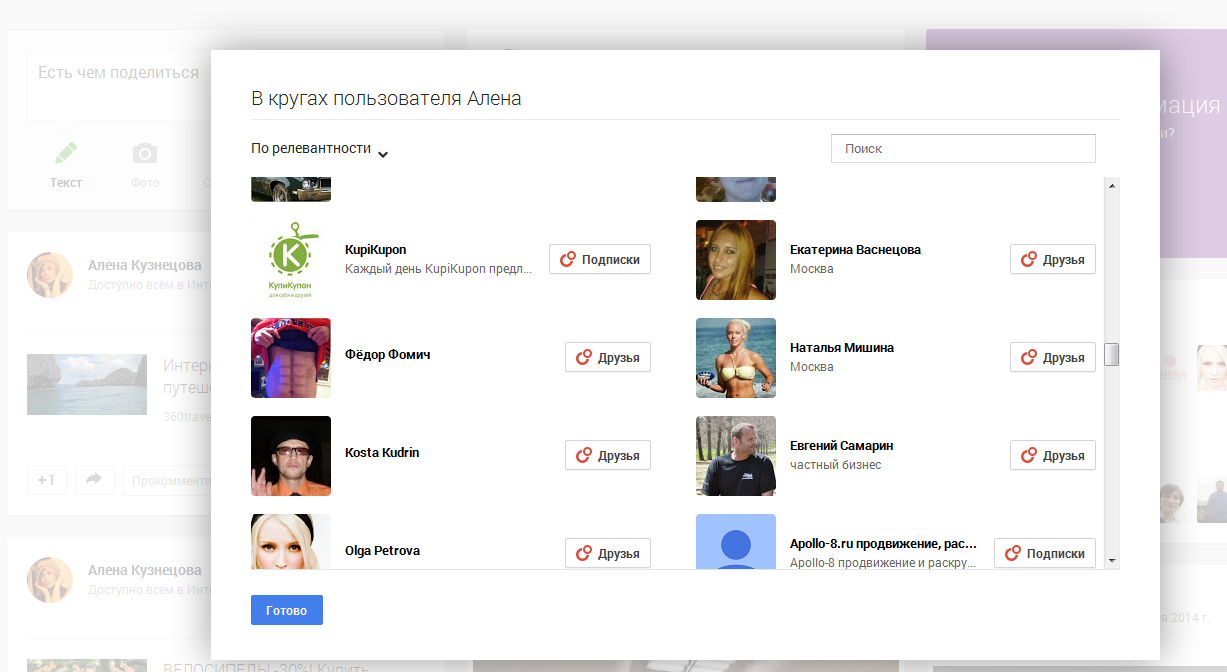
Task: Click the circles icon next to KupiKupon
Action: 568,260
